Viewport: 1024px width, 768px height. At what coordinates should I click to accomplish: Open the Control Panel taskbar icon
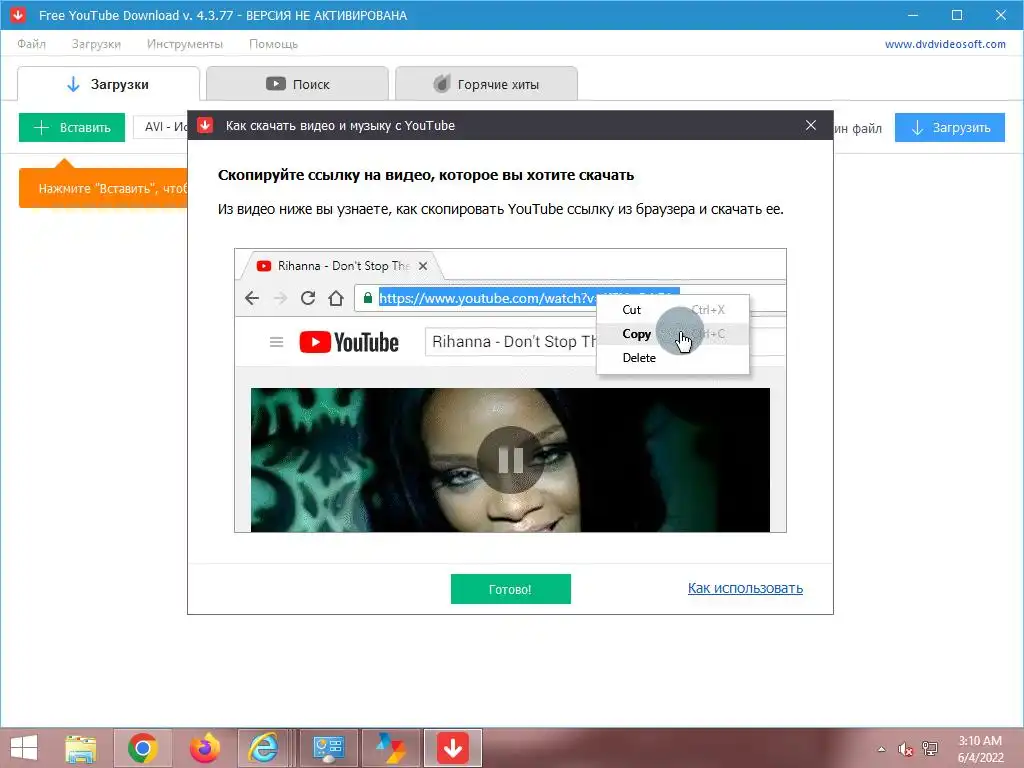(x=328, y=748)
